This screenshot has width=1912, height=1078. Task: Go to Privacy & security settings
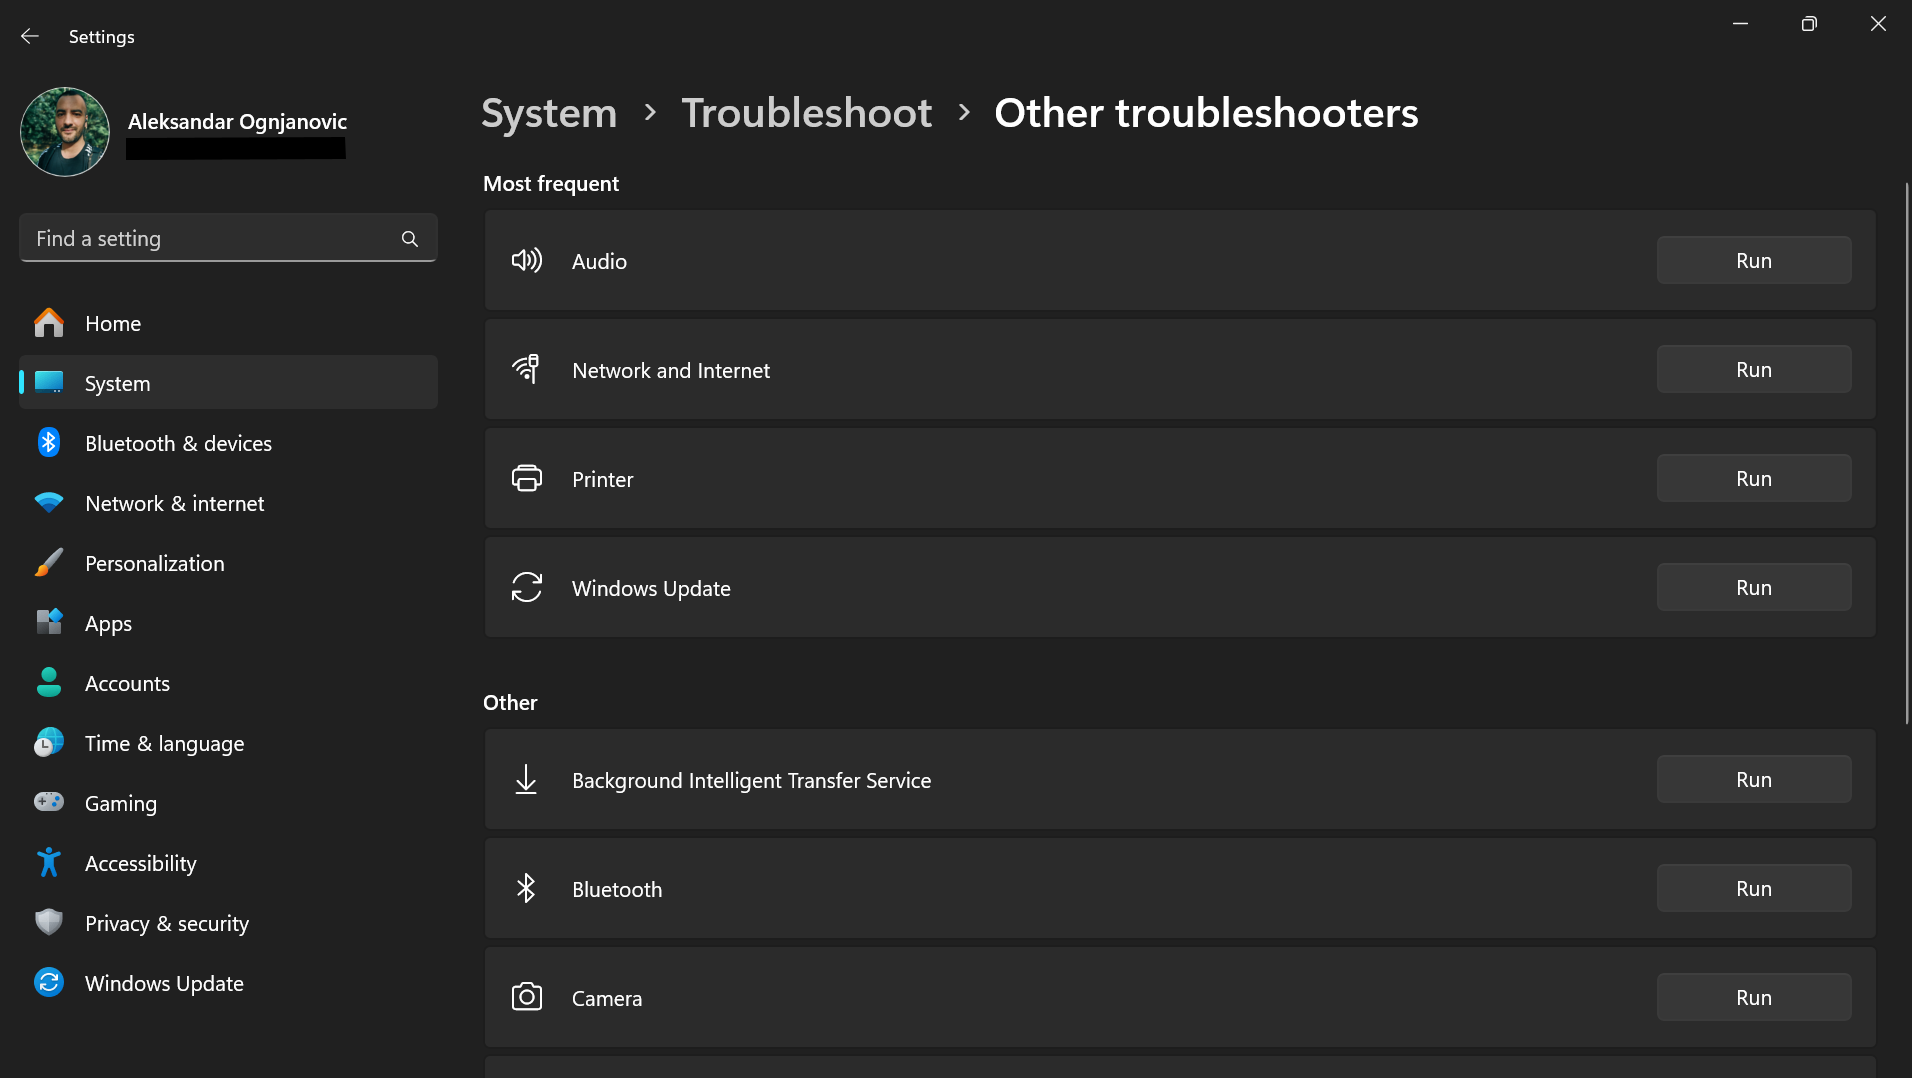point(228,923)
